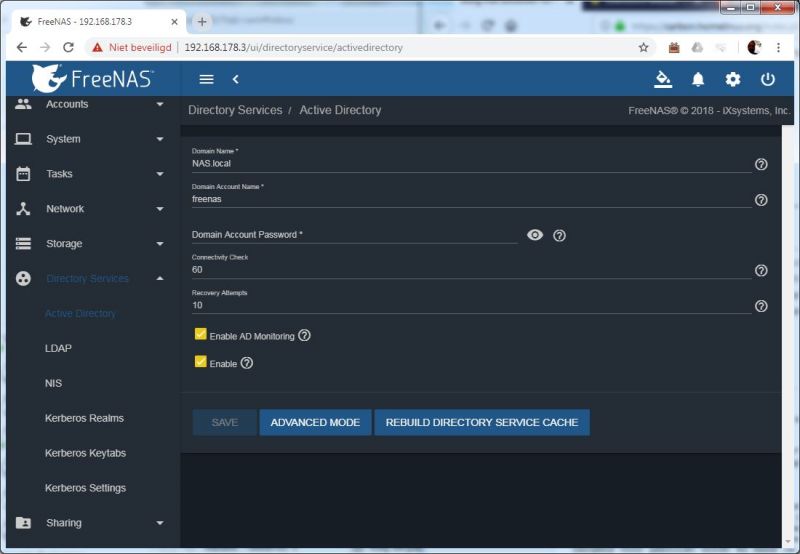800x554 pixels.
Task: Click the Not Secure warning icon
Action: click(97, 47)
